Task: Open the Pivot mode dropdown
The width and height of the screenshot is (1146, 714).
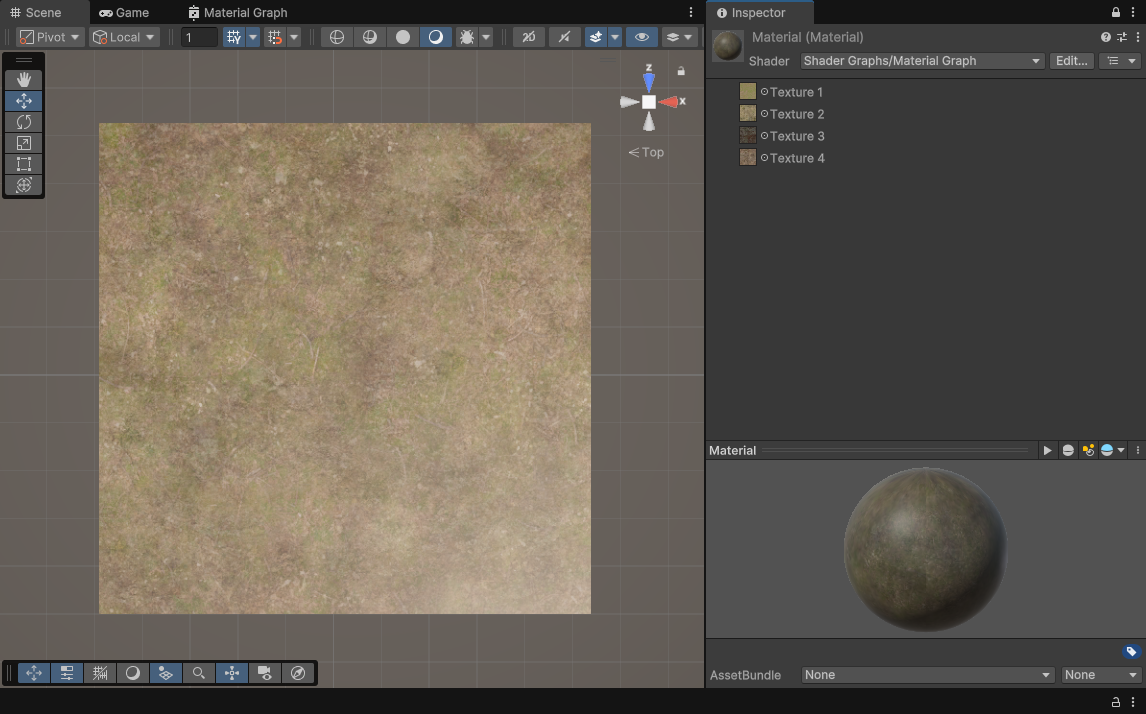Action: click(50, 37)
